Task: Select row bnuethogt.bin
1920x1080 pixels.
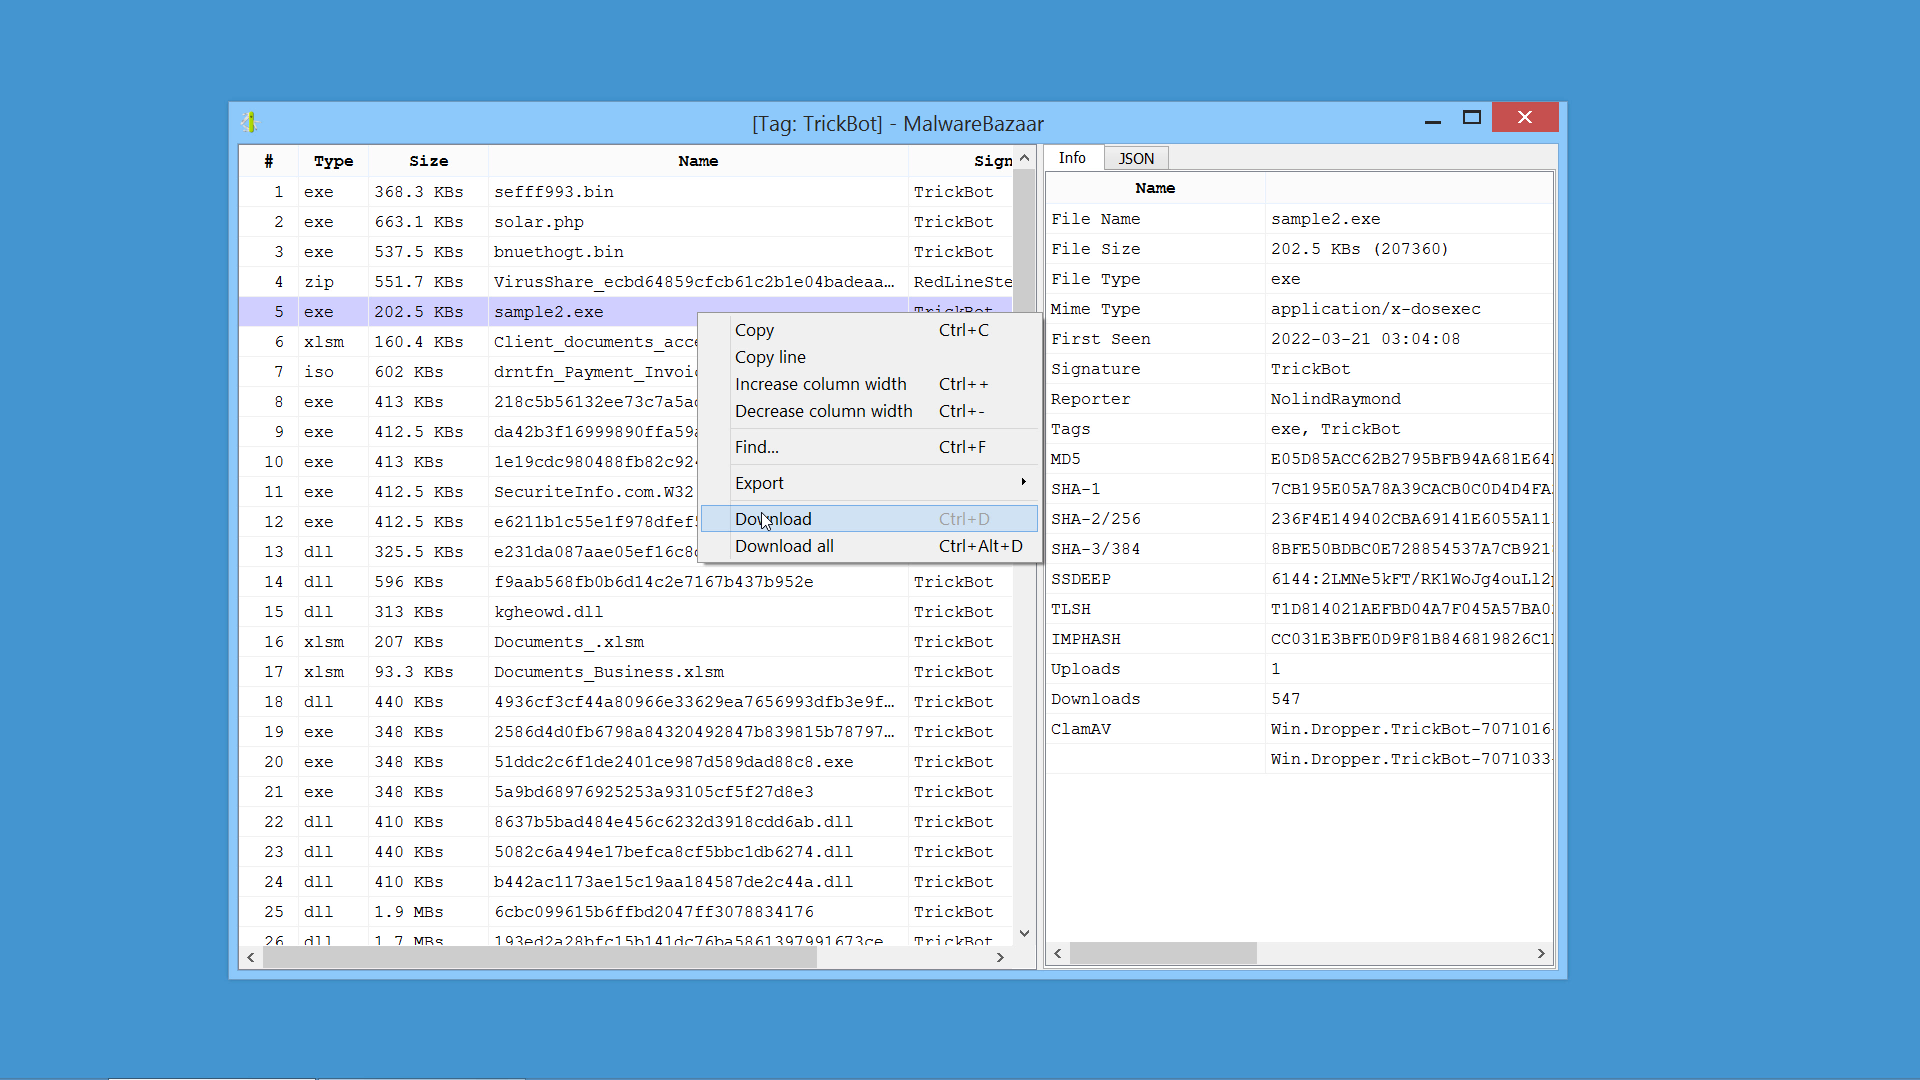Action: coord(626,252)
